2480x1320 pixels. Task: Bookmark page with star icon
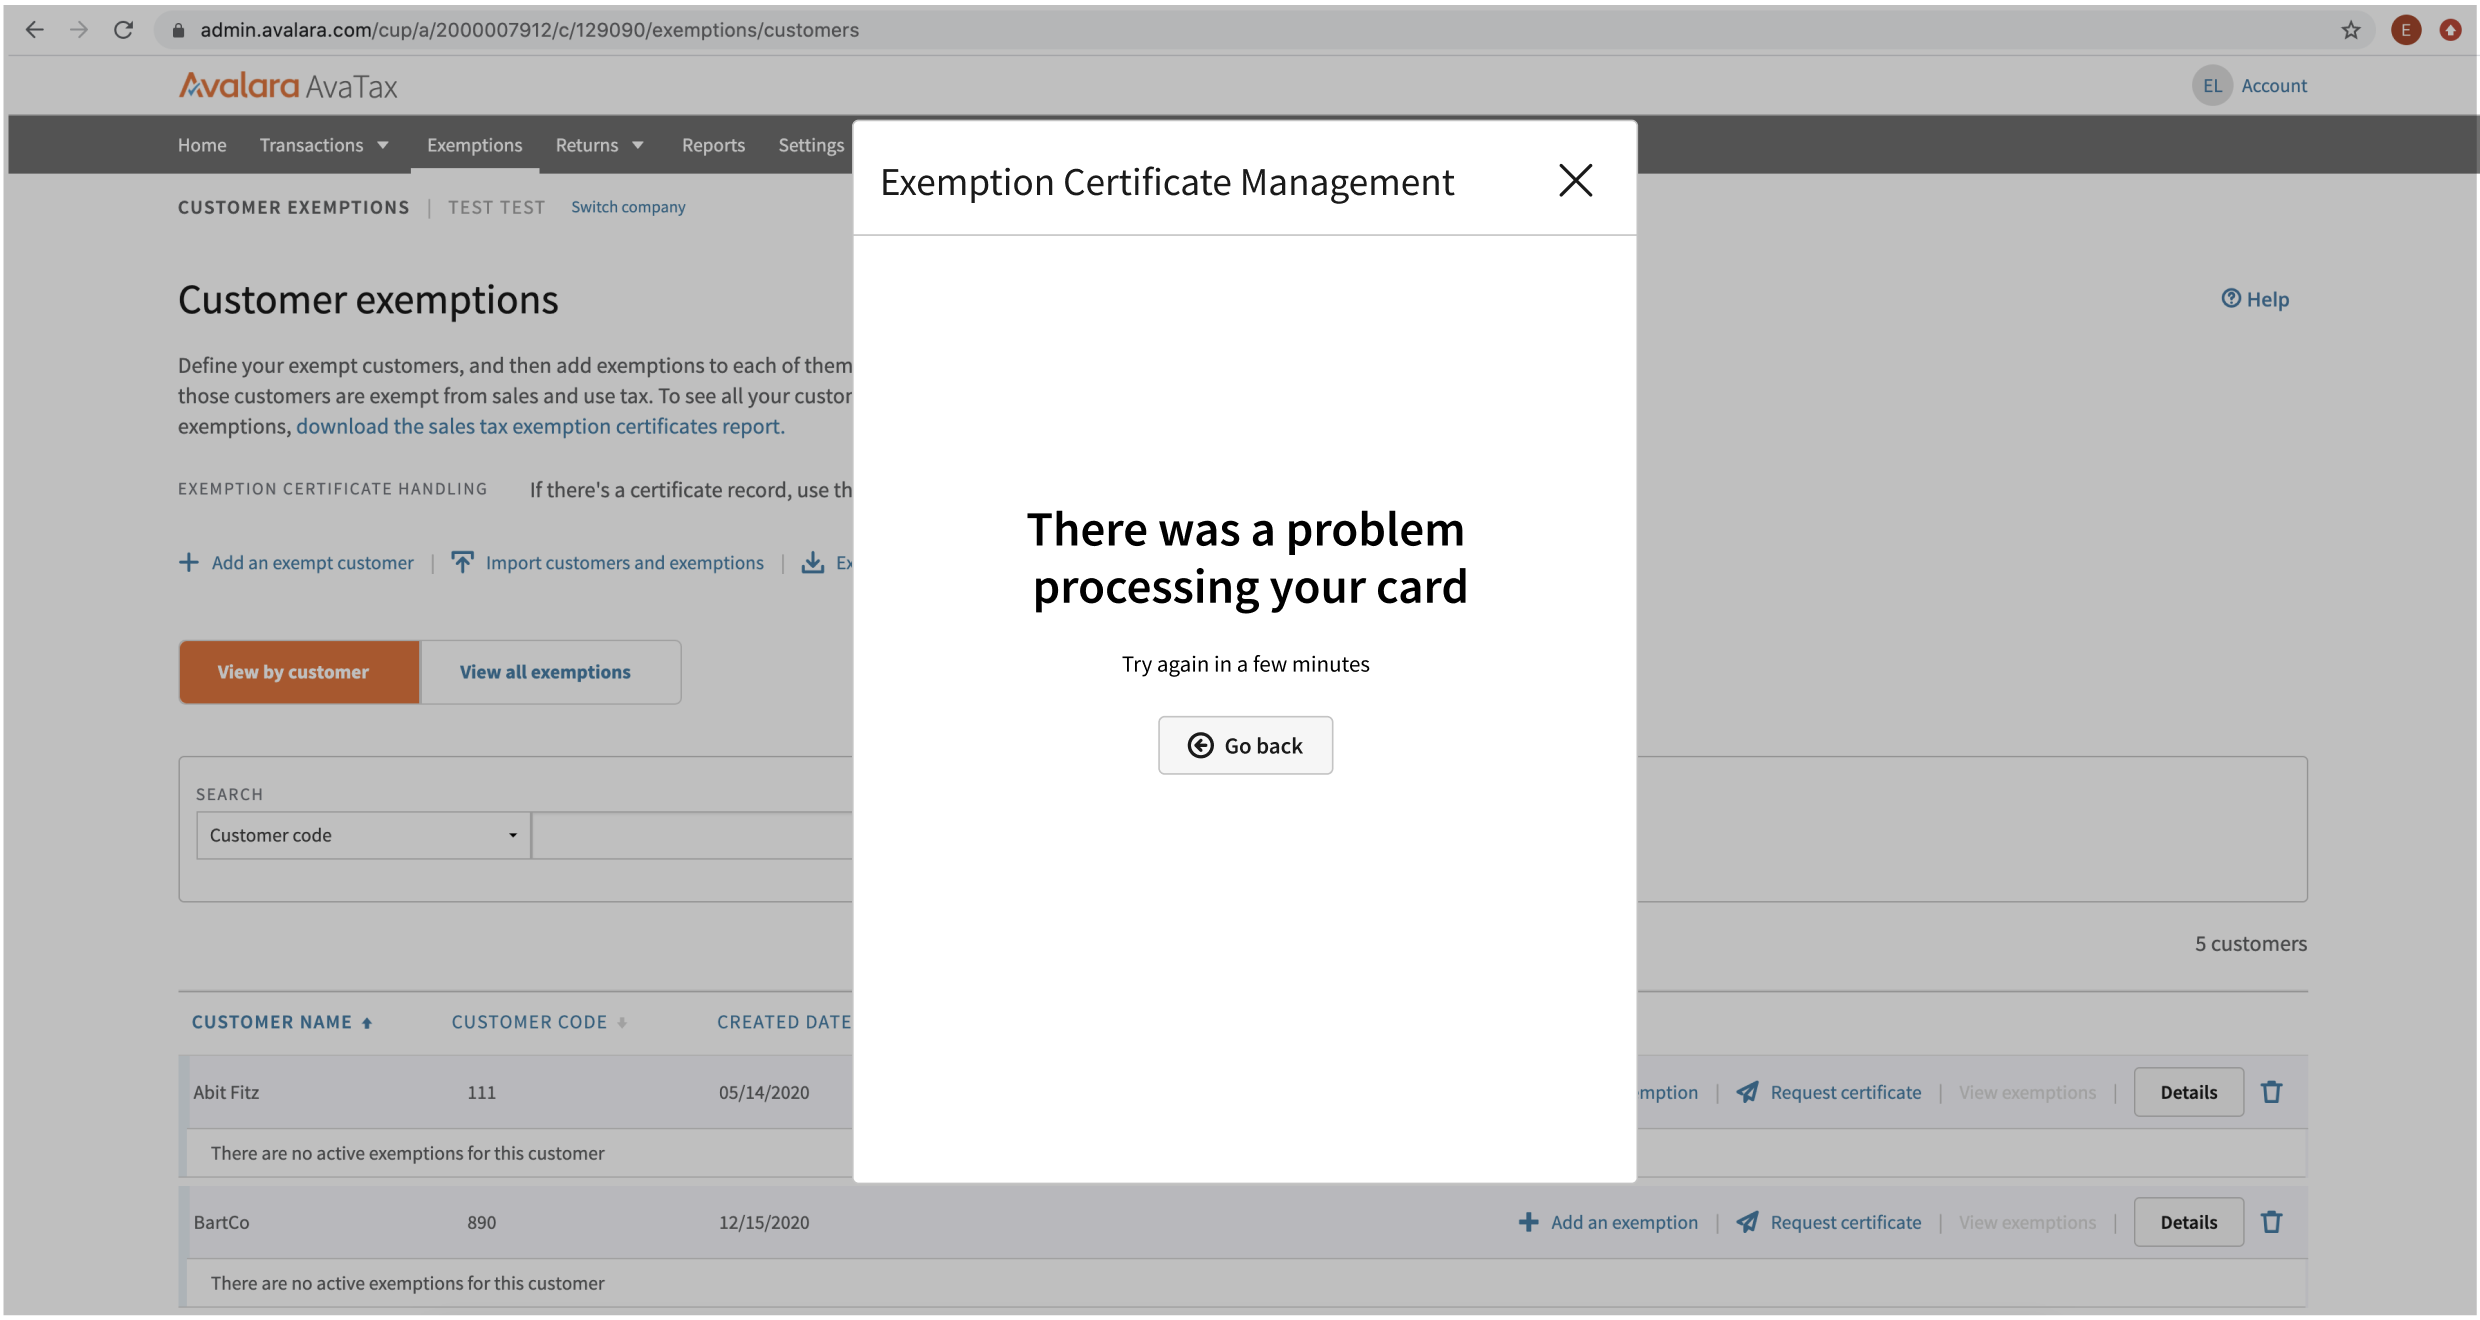pyautogui.click(x=2350, y=30)
